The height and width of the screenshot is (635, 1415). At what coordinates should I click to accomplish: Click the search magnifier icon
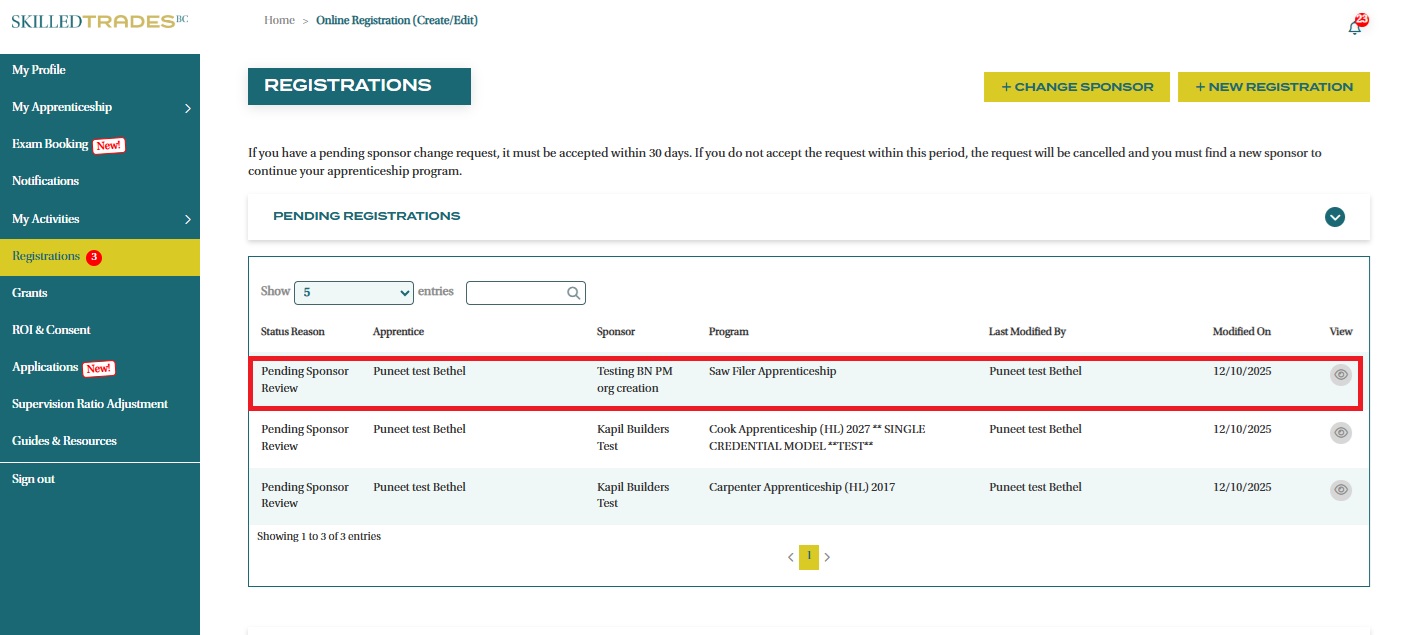point(573,293)
